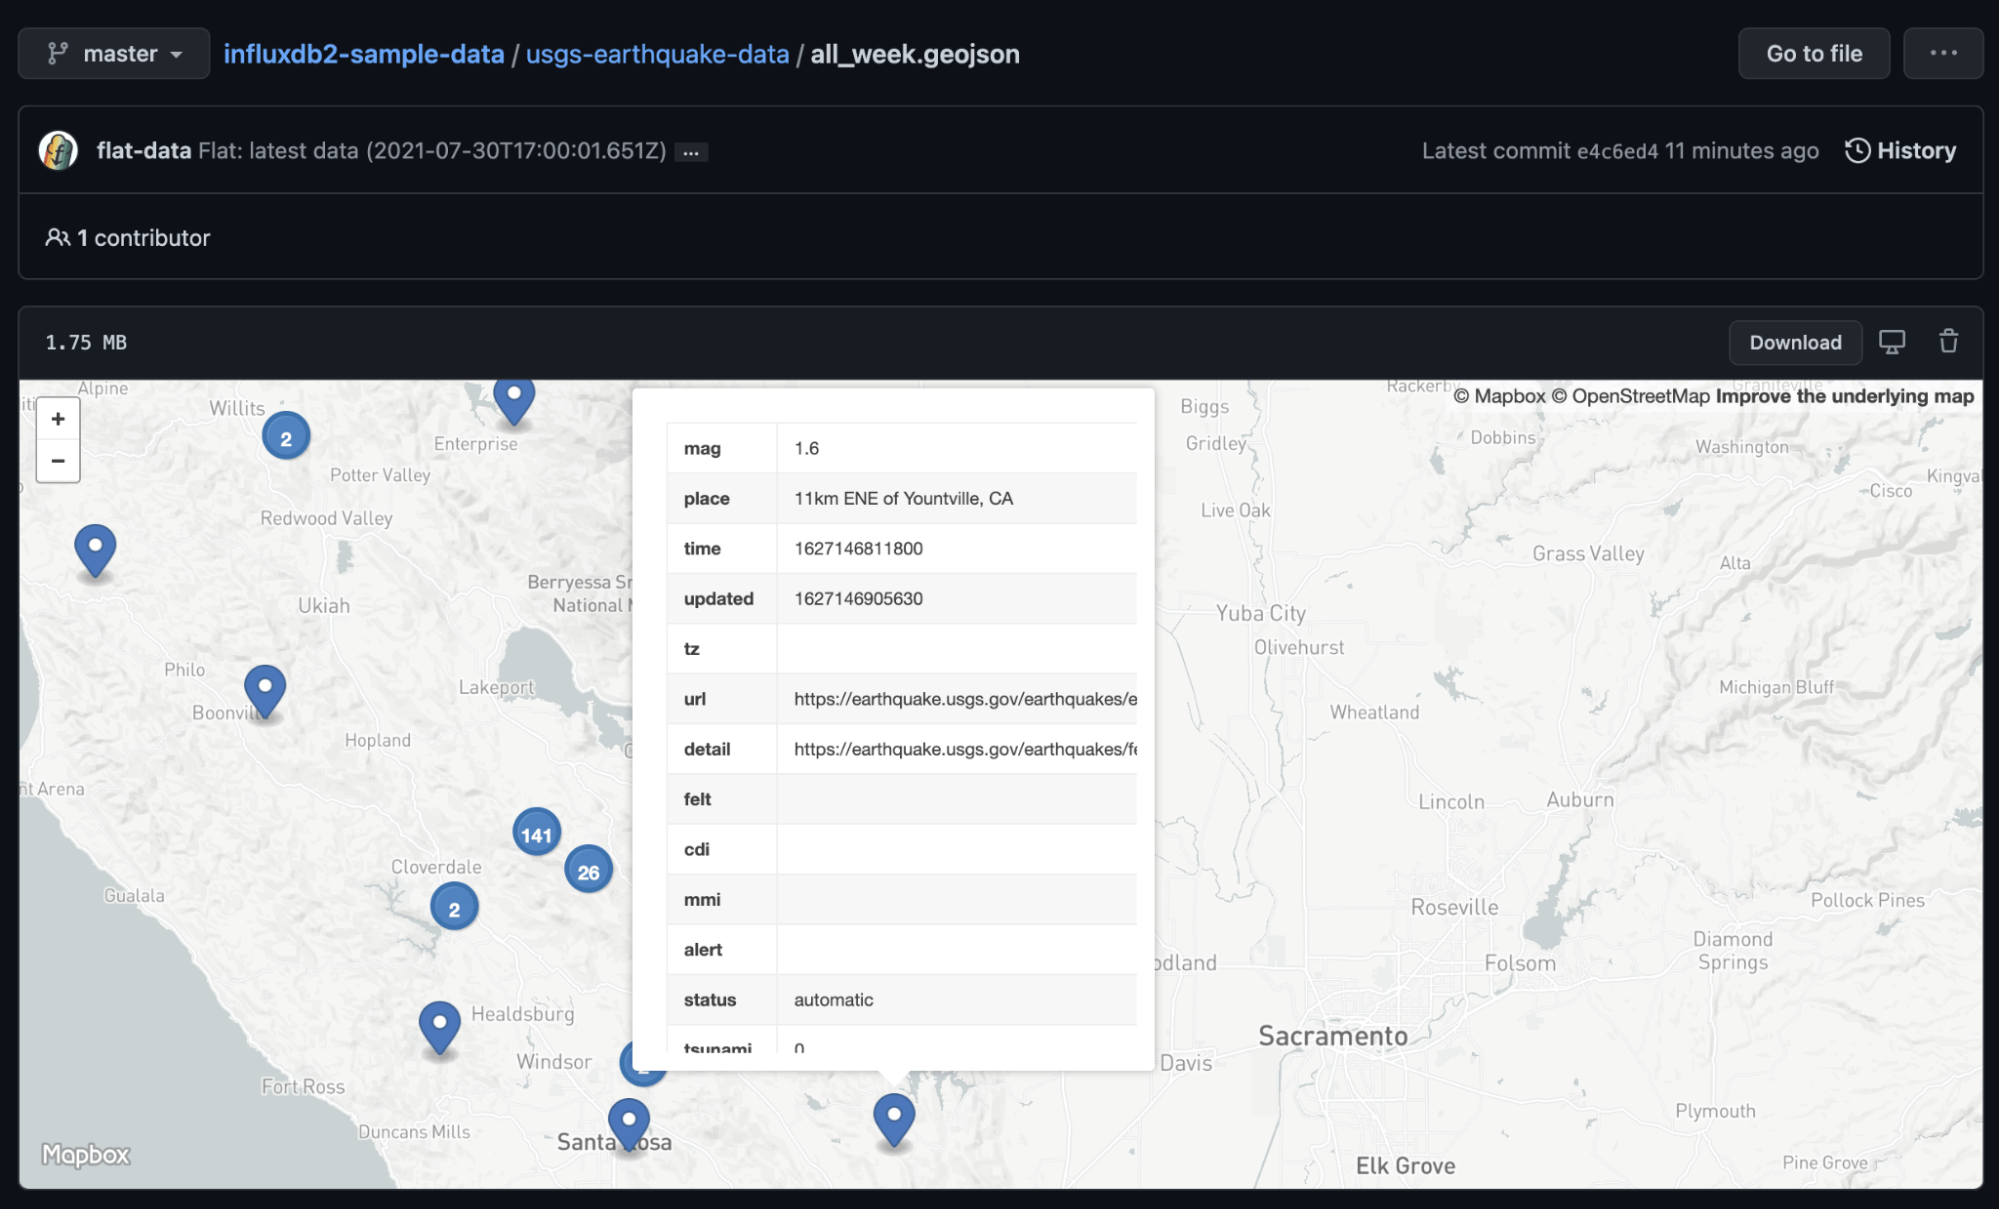The image size is (1999, 1210).
Task: Select the 26 earthquake cluster marker
Action: tap(588, 870)
